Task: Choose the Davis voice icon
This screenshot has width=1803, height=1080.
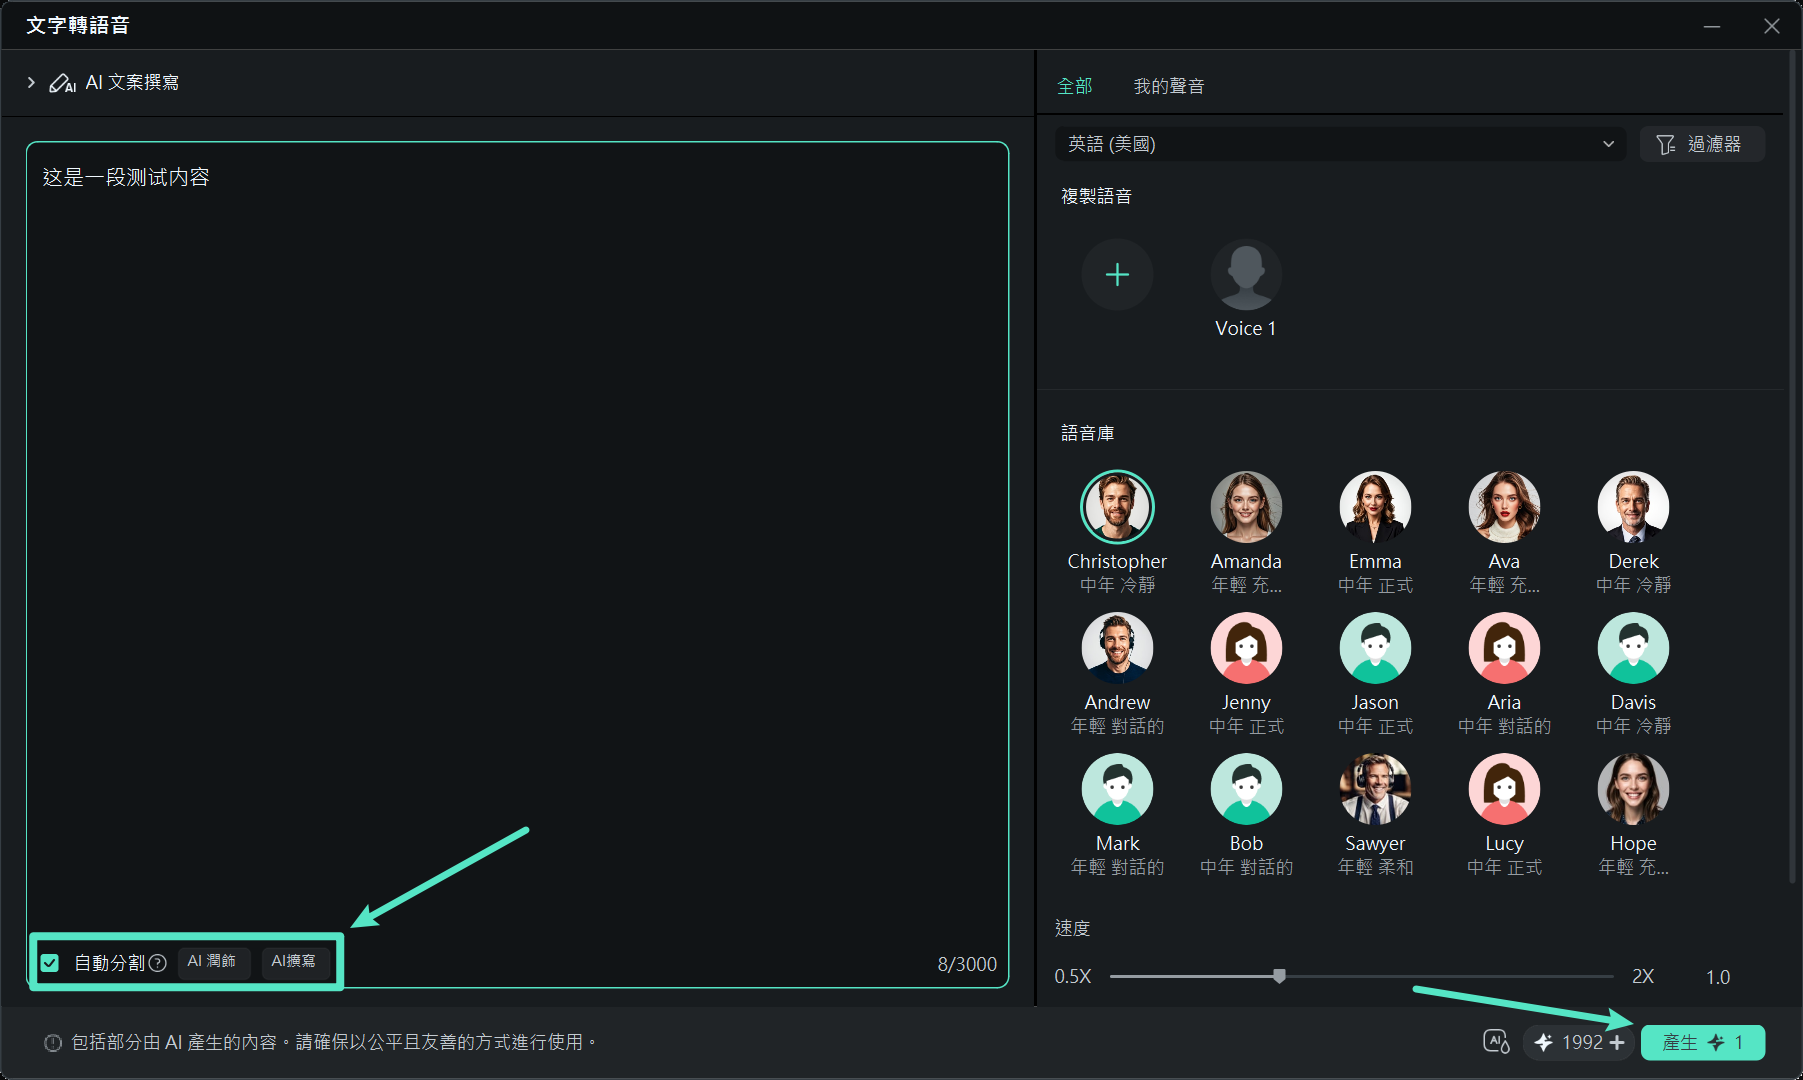Action: tap(1633, 648)
